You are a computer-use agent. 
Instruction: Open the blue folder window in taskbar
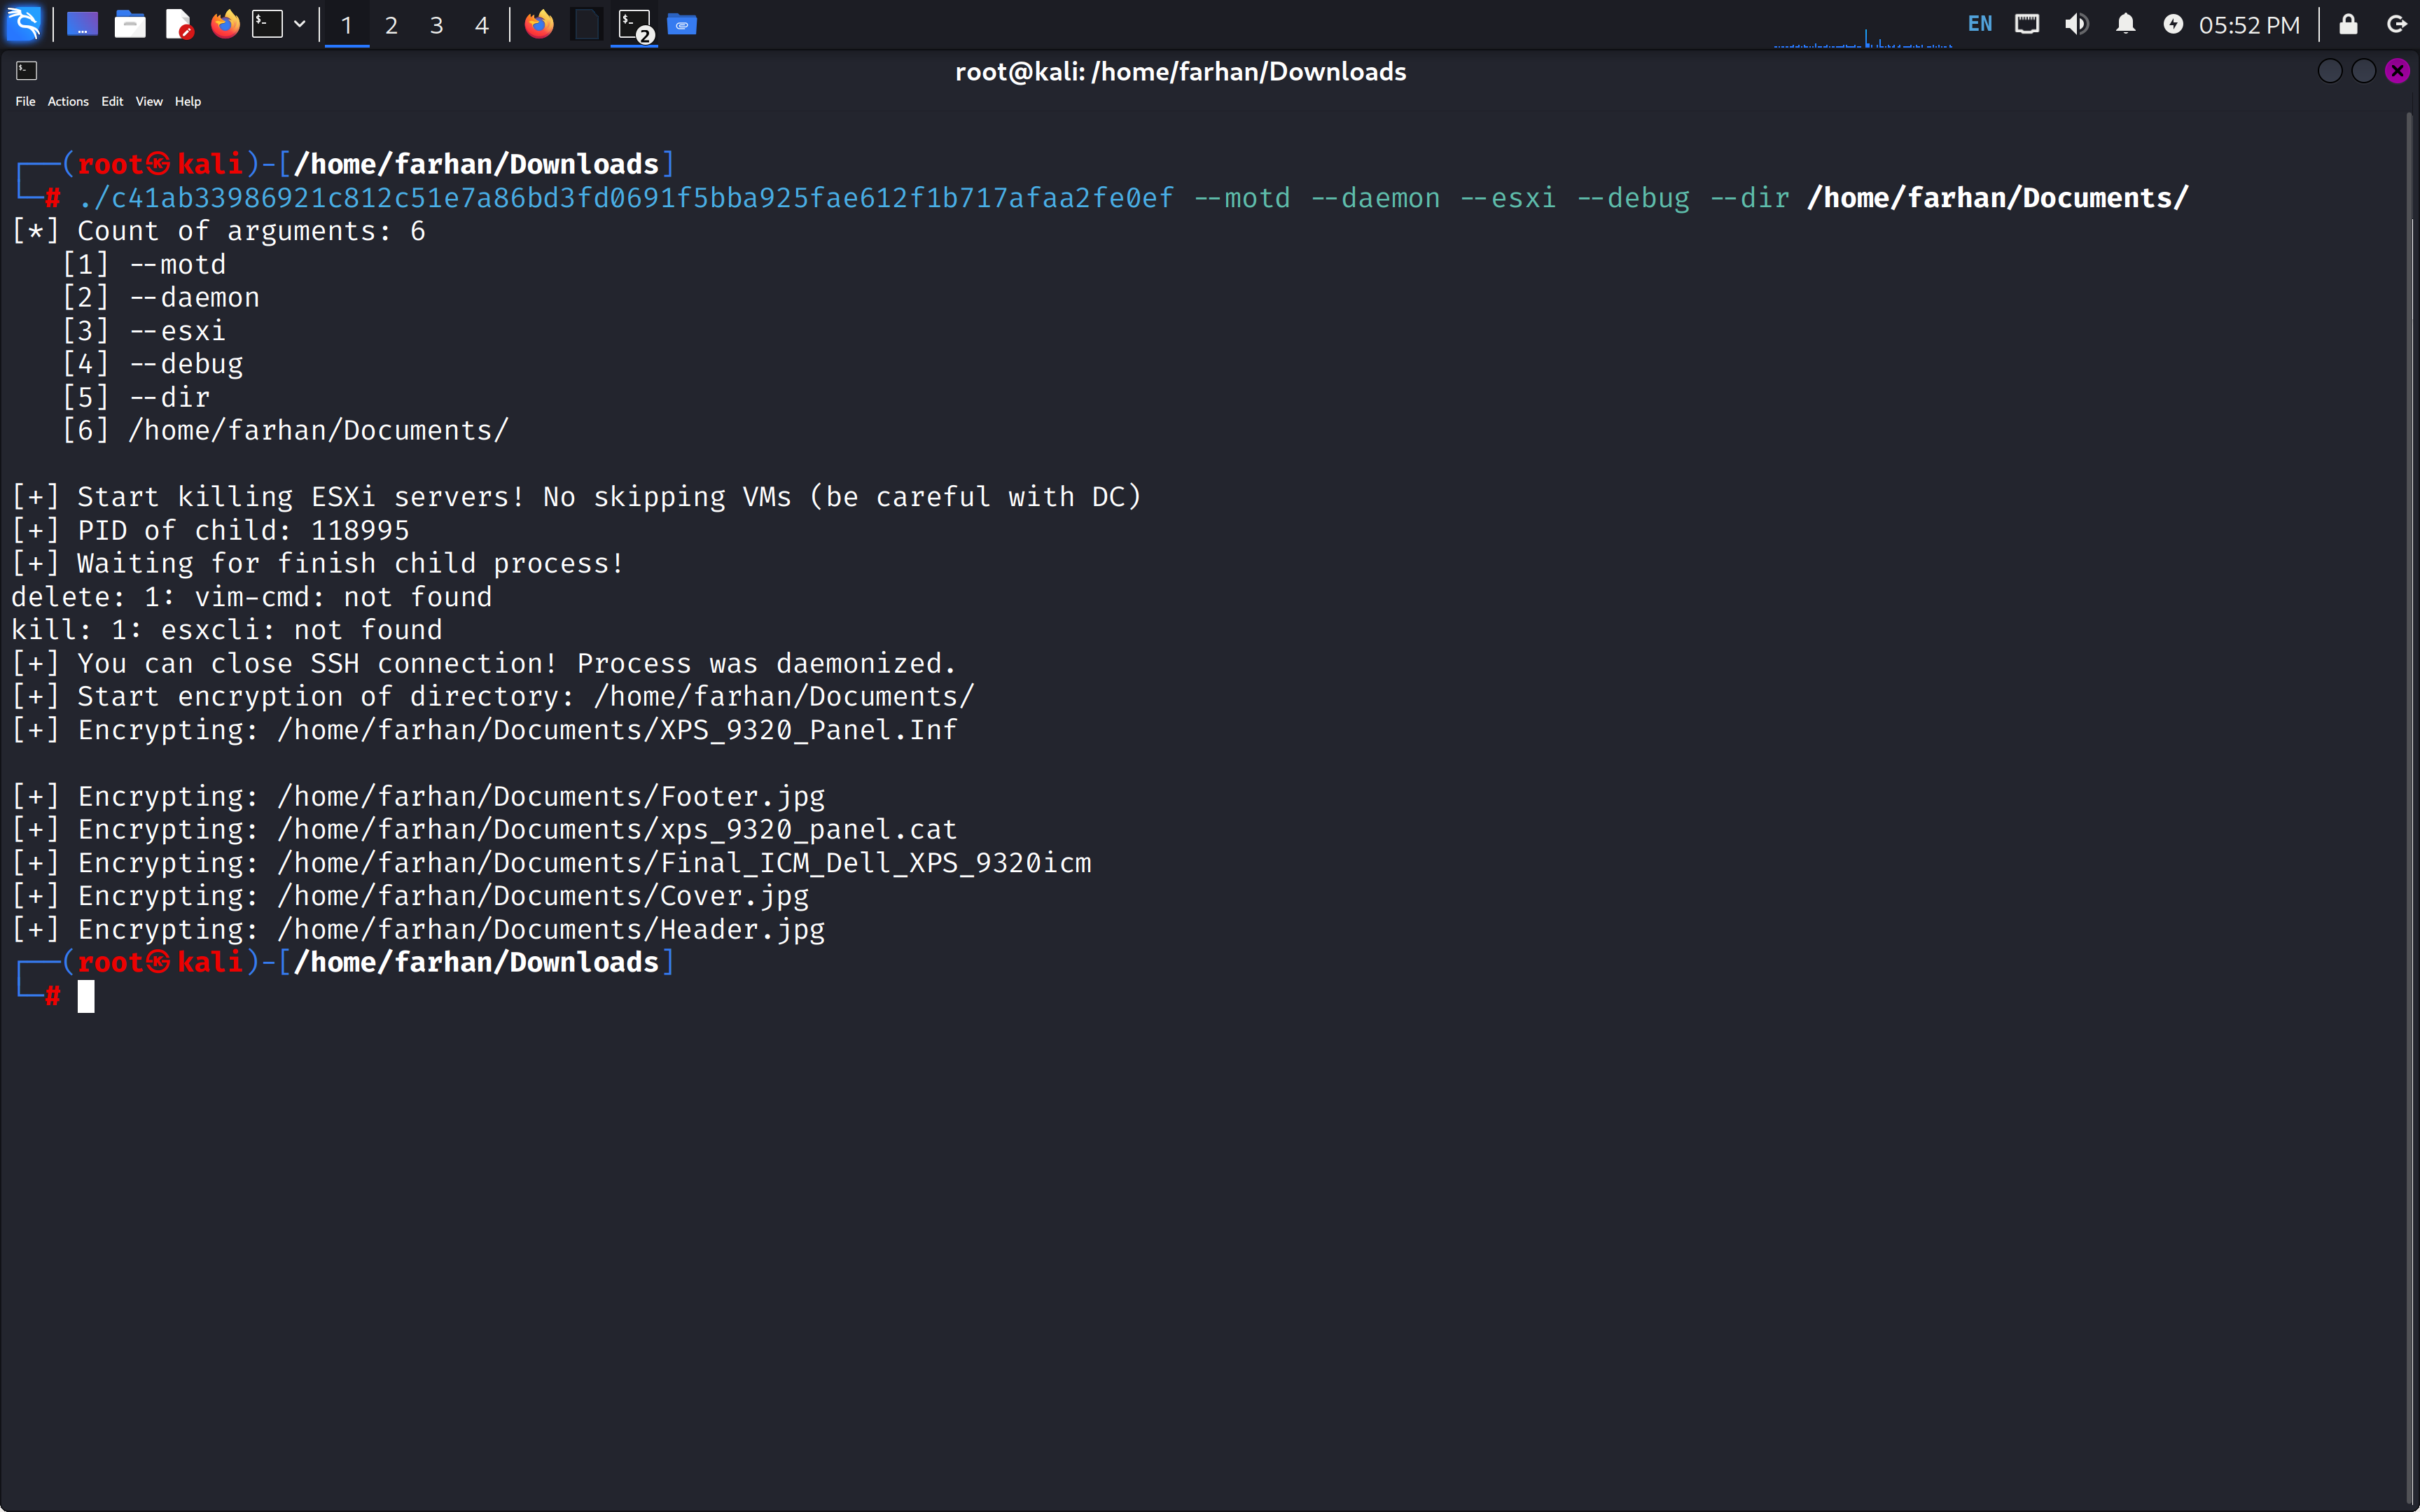682,24
